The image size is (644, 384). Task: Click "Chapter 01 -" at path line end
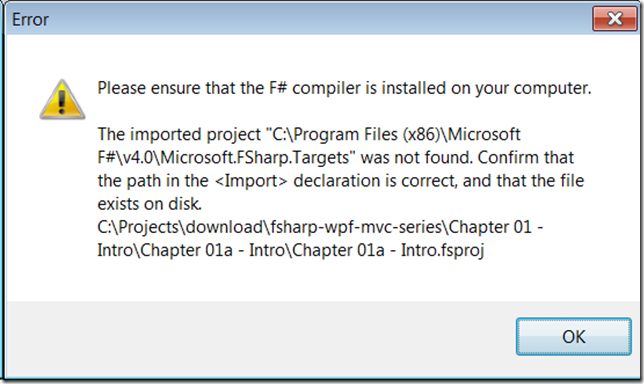click(x=496, y=227)
